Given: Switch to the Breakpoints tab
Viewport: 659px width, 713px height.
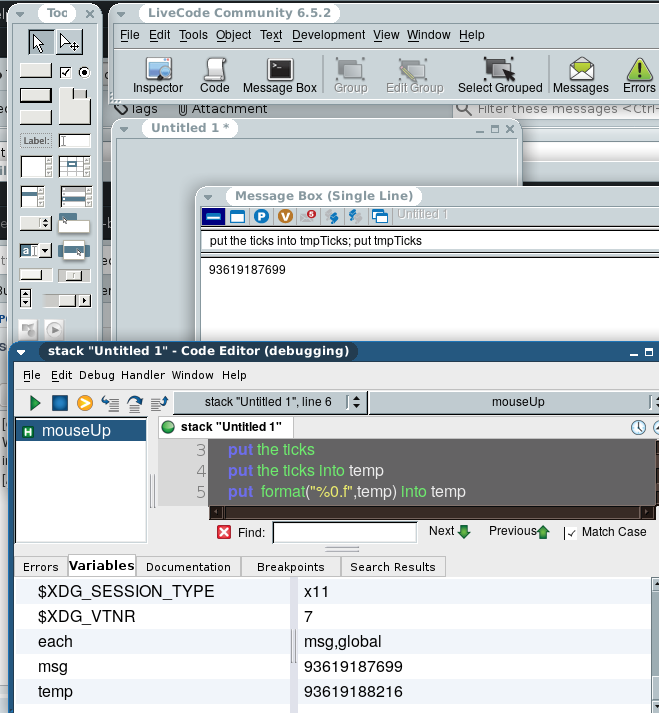Looking at the screenshot, I should pyautogui.click(x=290, y=567).
